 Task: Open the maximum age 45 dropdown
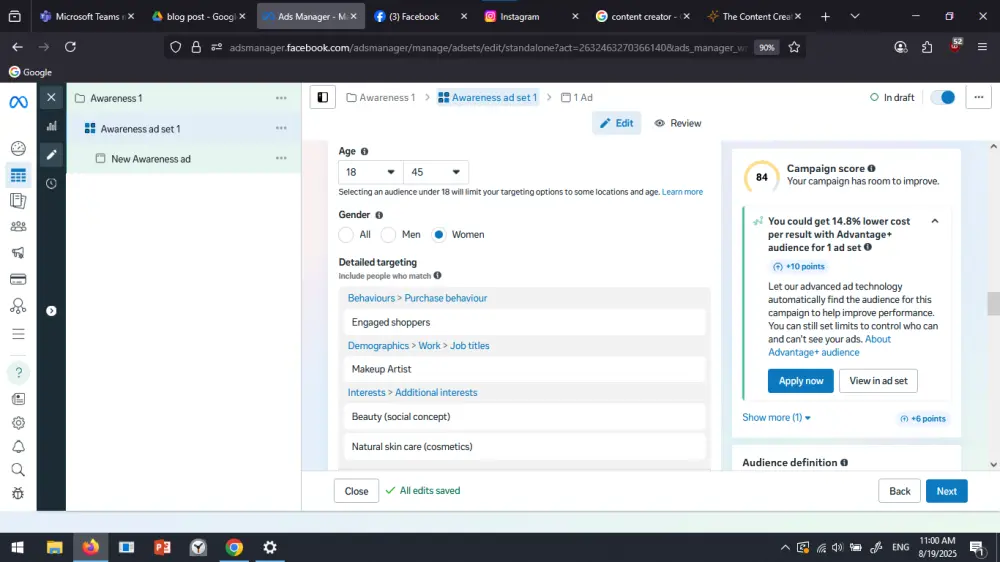point(436,172)
